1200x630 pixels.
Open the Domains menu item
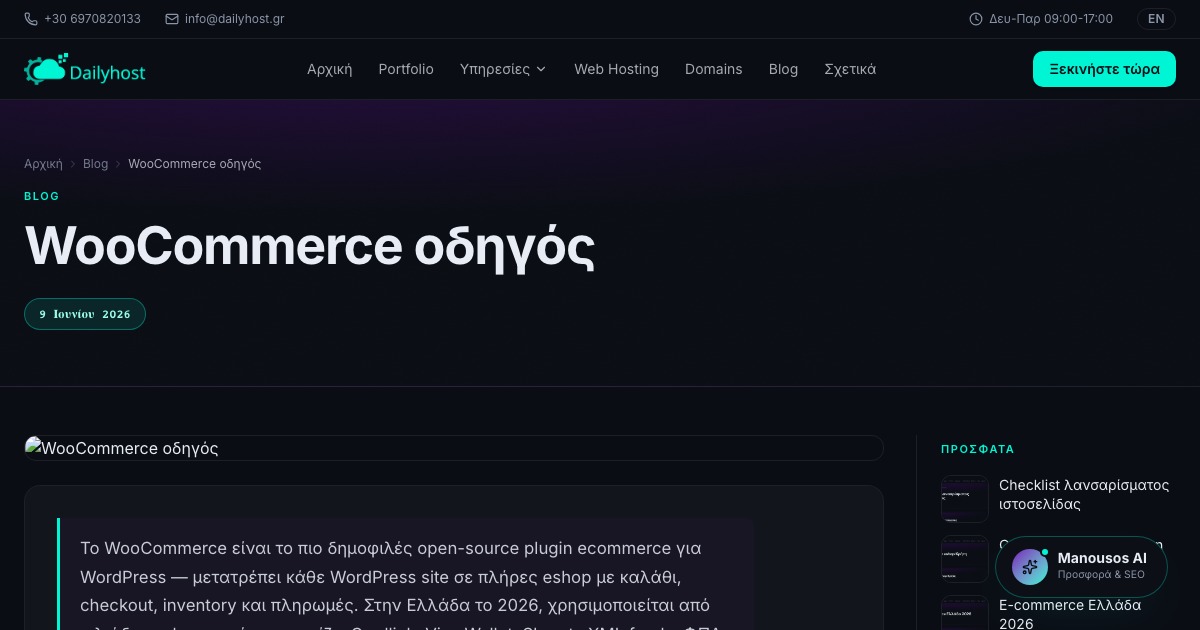pyautogui.click(x=714, y=69)
